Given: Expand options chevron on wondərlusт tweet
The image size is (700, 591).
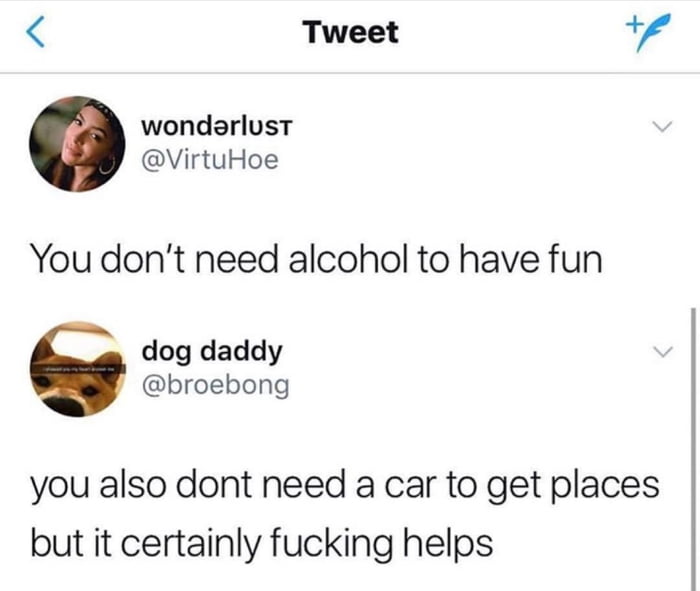Looking at the screenshot, I should 662,126.
